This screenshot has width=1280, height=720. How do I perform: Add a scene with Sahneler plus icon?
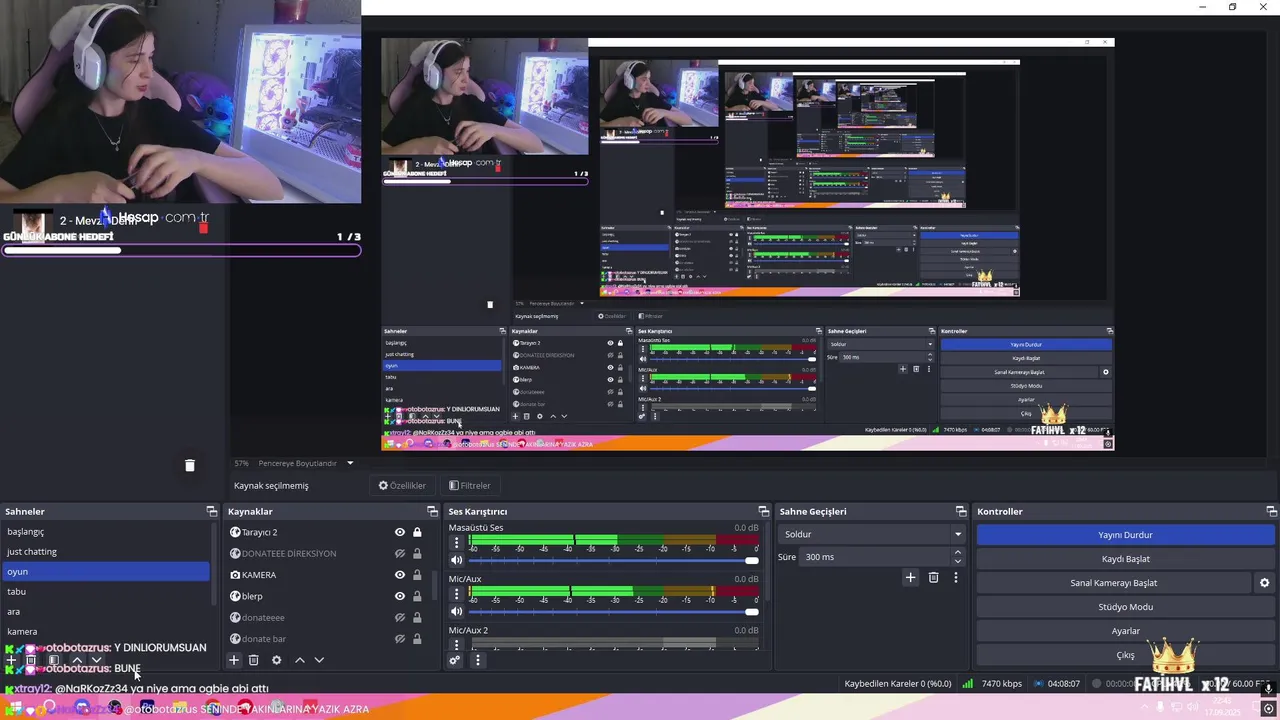click(11, 660)
